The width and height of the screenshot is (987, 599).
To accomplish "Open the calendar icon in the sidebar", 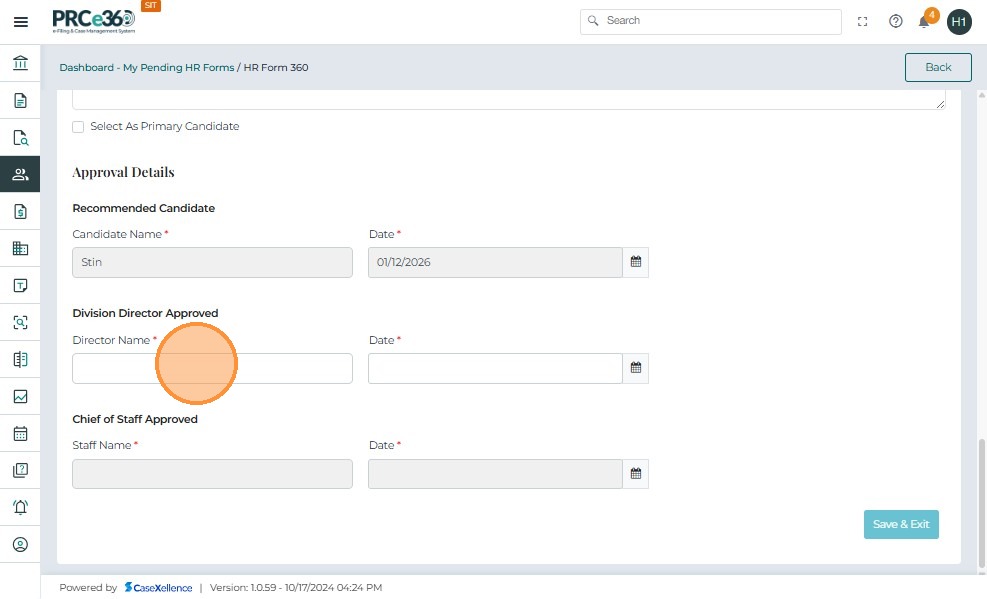I will 20,434.
